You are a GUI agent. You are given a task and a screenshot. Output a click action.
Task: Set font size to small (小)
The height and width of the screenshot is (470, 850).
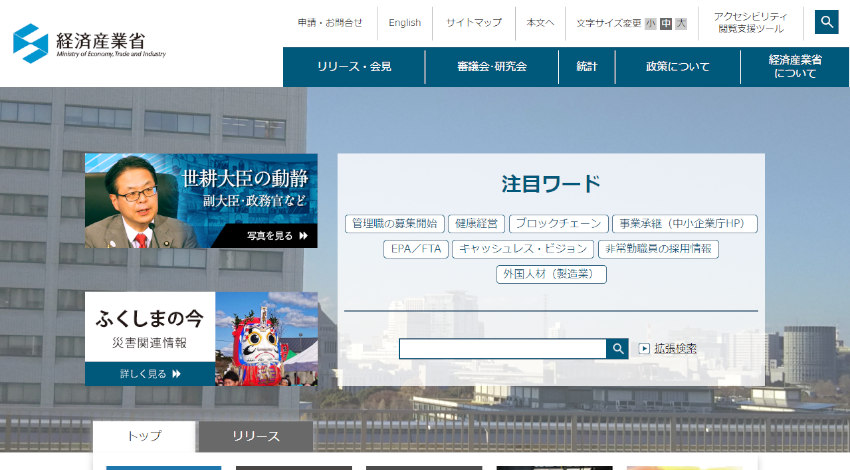coord(651,23)
